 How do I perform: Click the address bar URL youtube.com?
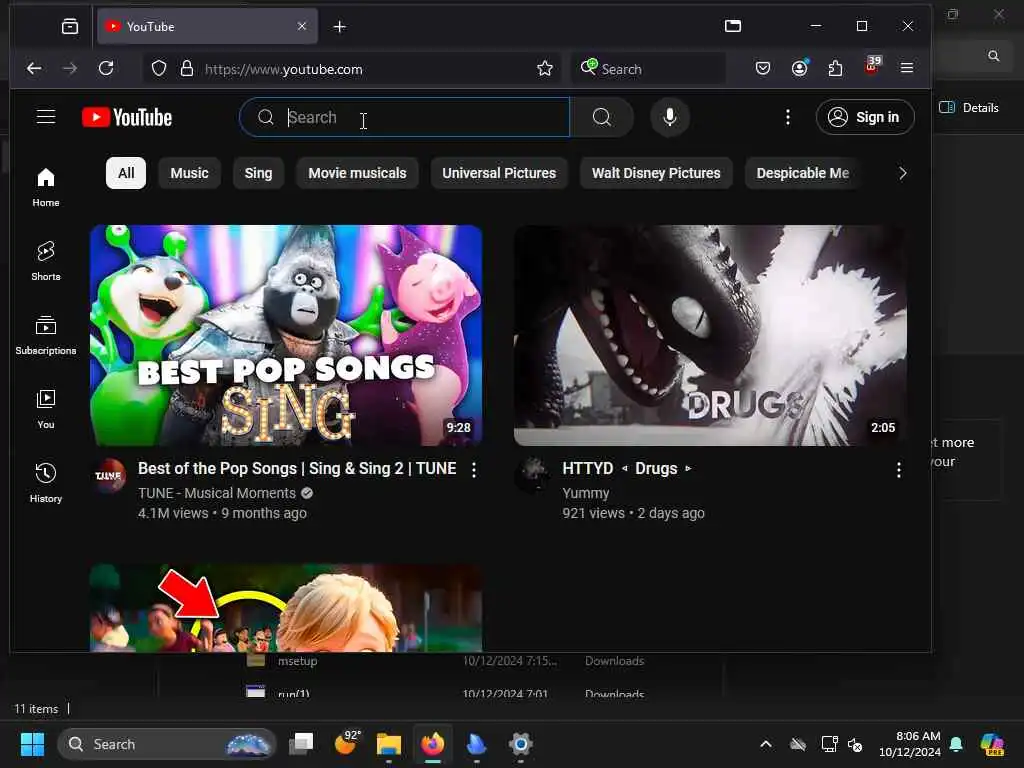click(283, 69)
